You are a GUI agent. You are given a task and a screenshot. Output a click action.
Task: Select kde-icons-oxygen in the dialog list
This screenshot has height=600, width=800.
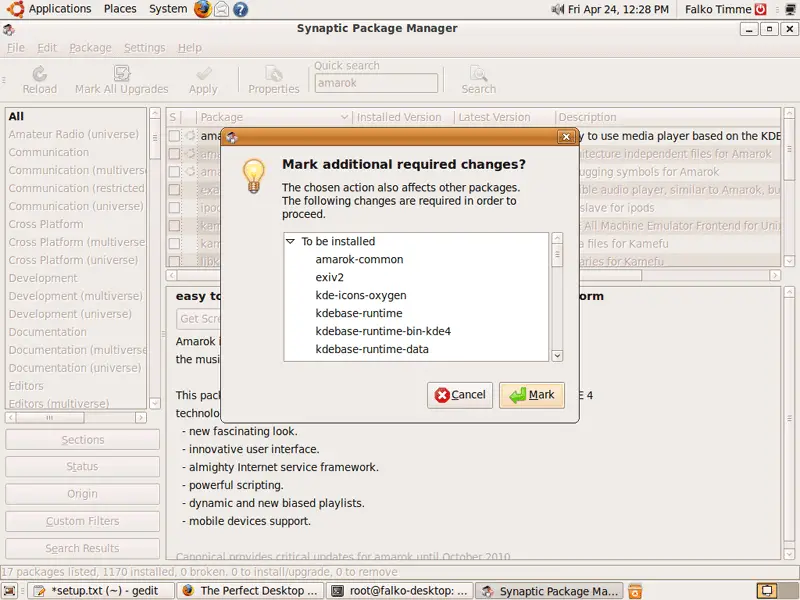pyautogui.click(x=361, y=295)
